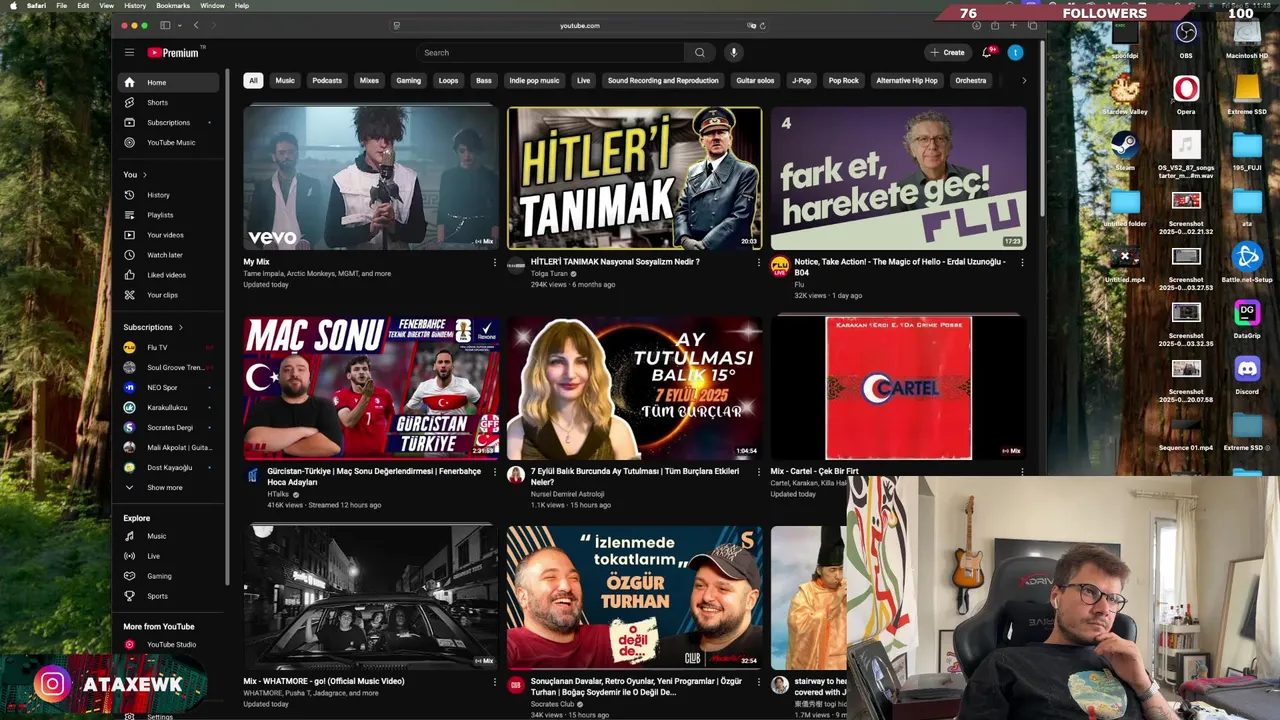Start voice search with microphone icon

(733, 52)
